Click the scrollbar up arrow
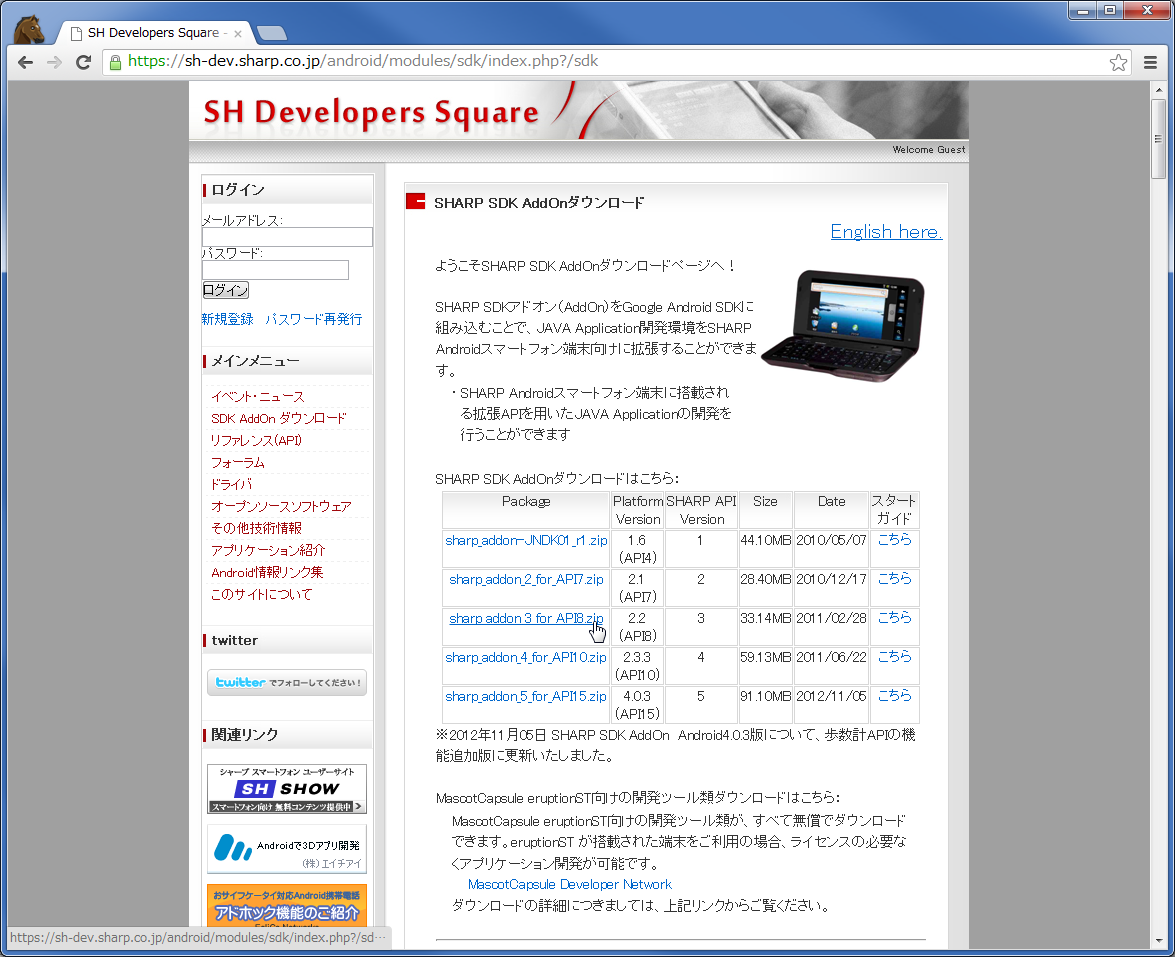The width and height of the screenshot is (1175, 957). click(1159, 89)
